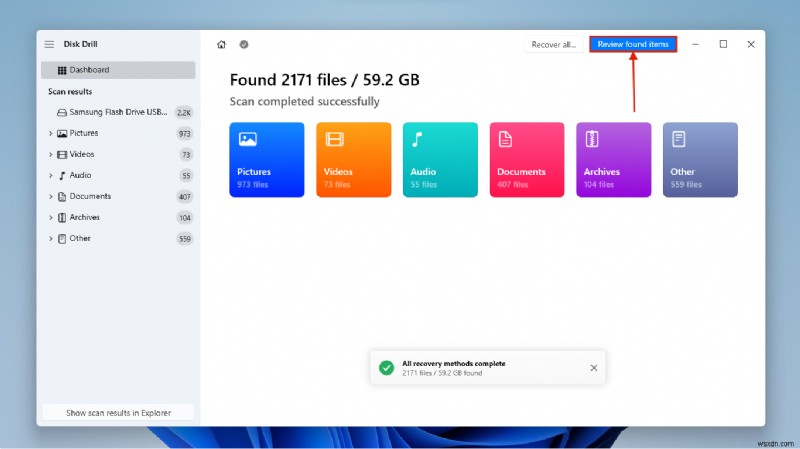Click Show scan results in Explorer
The height and width of the screenshot is (449, 800).
[118, 413]
